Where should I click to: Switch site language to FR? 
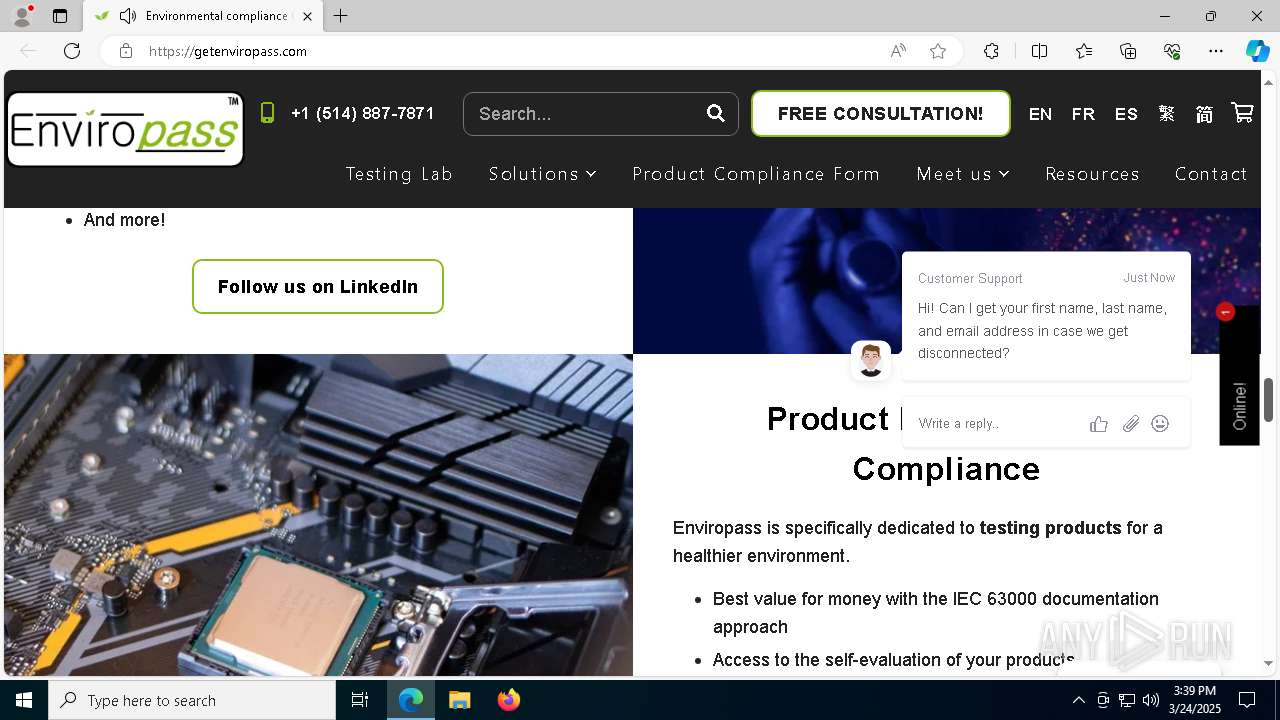[x=1083, y=114]
